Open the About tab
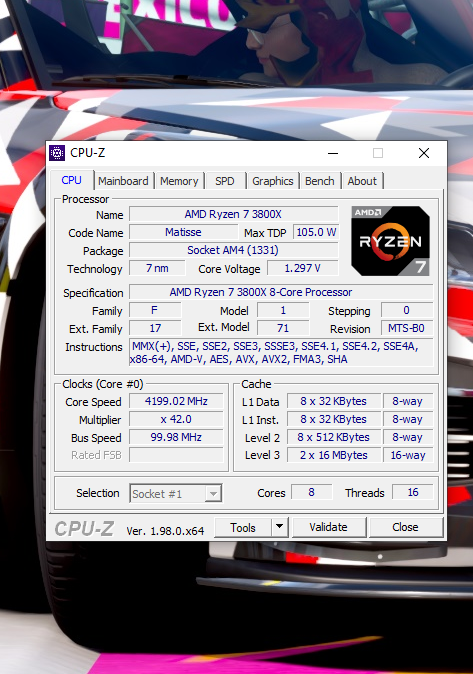Screen dimensions: 473x674 (362, 181)
